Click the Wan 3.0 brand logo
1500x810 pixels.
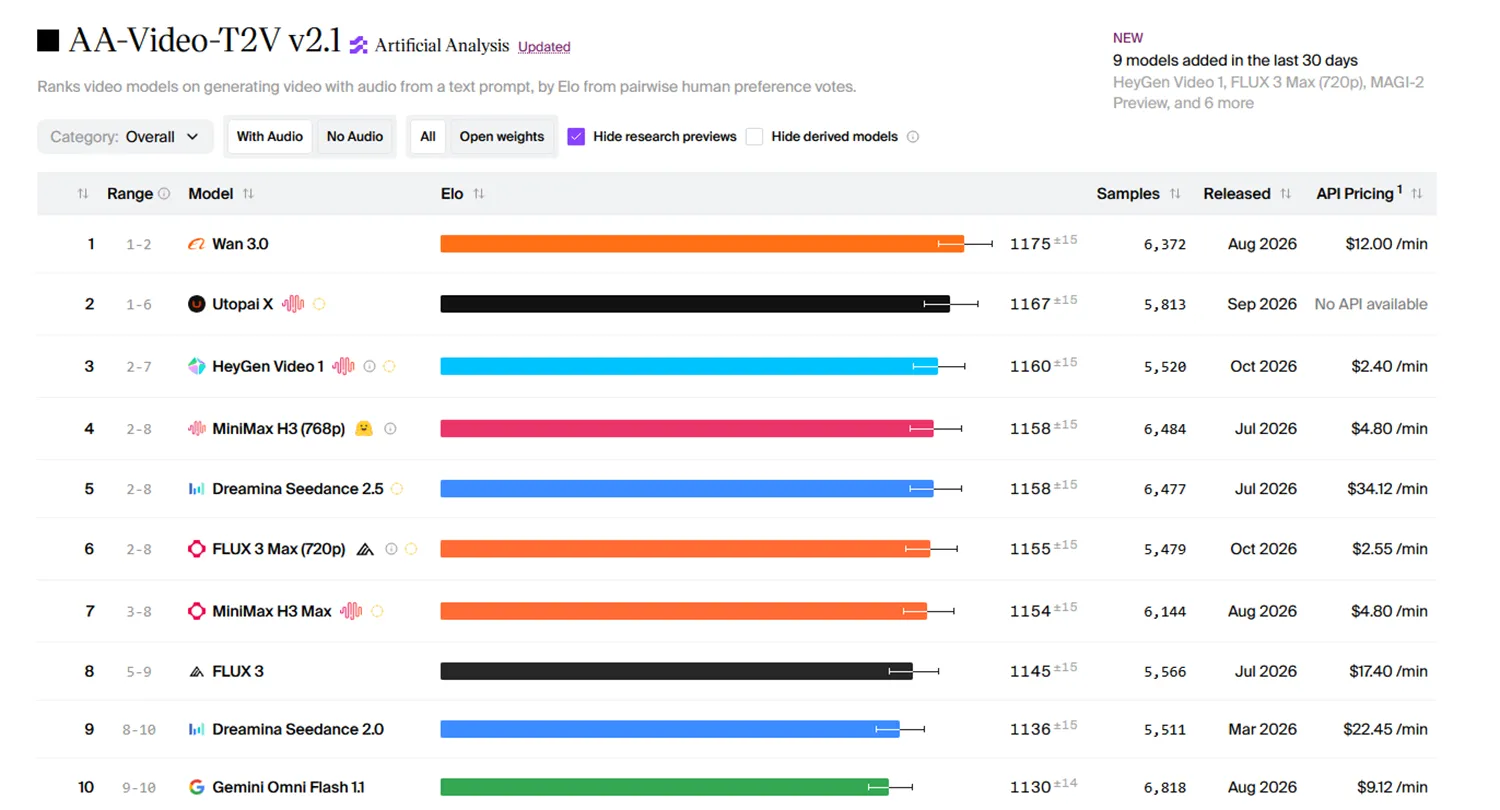tap(196, 244)
